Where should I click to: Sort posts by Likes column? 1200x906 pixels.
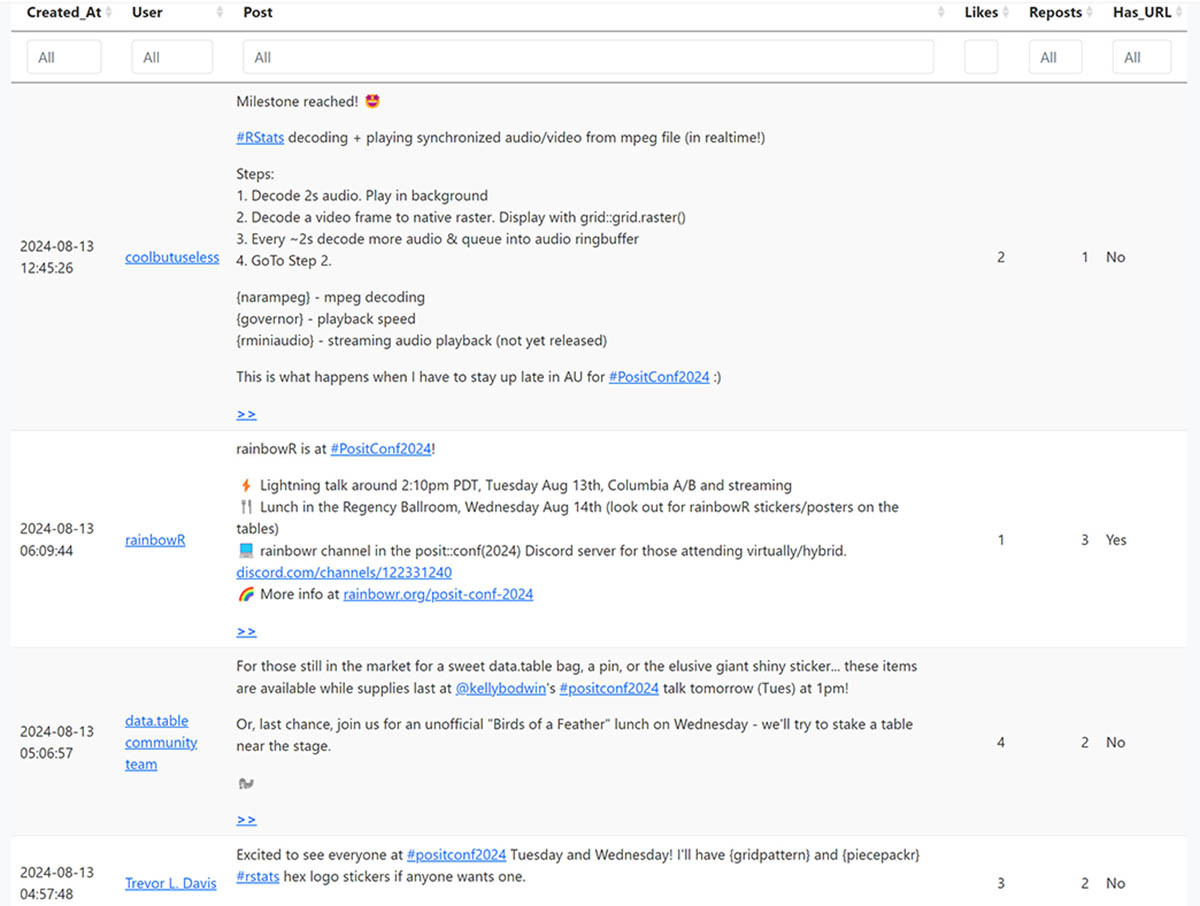[981, 13]
